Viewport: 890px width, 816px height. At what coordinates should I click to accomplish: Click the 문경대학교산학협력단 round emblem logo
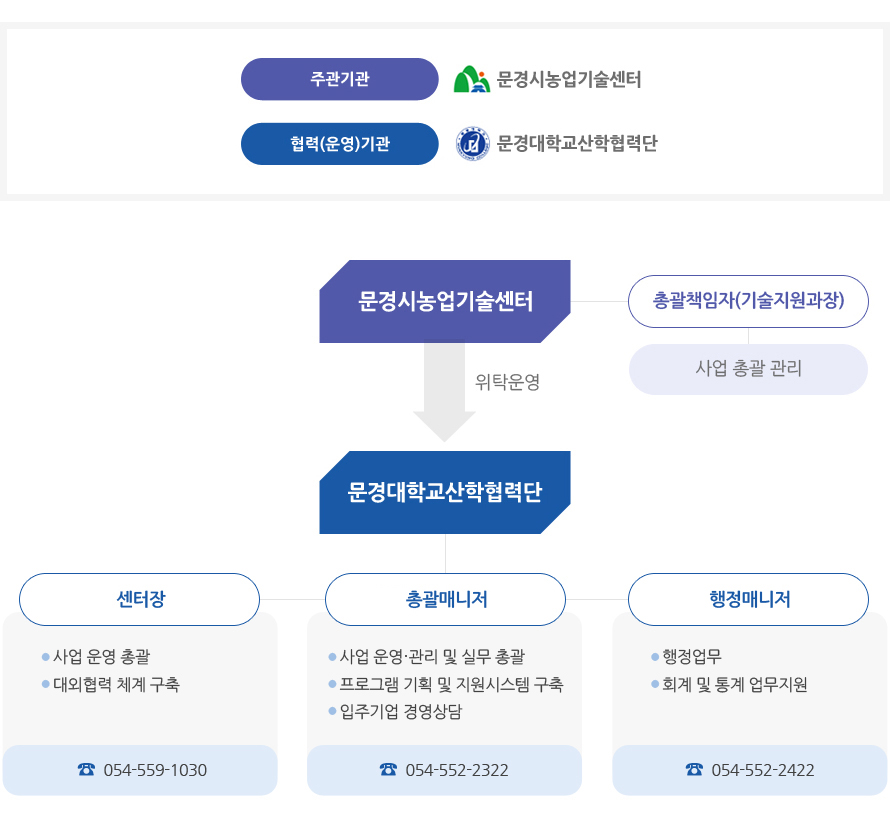coord(473,144)
